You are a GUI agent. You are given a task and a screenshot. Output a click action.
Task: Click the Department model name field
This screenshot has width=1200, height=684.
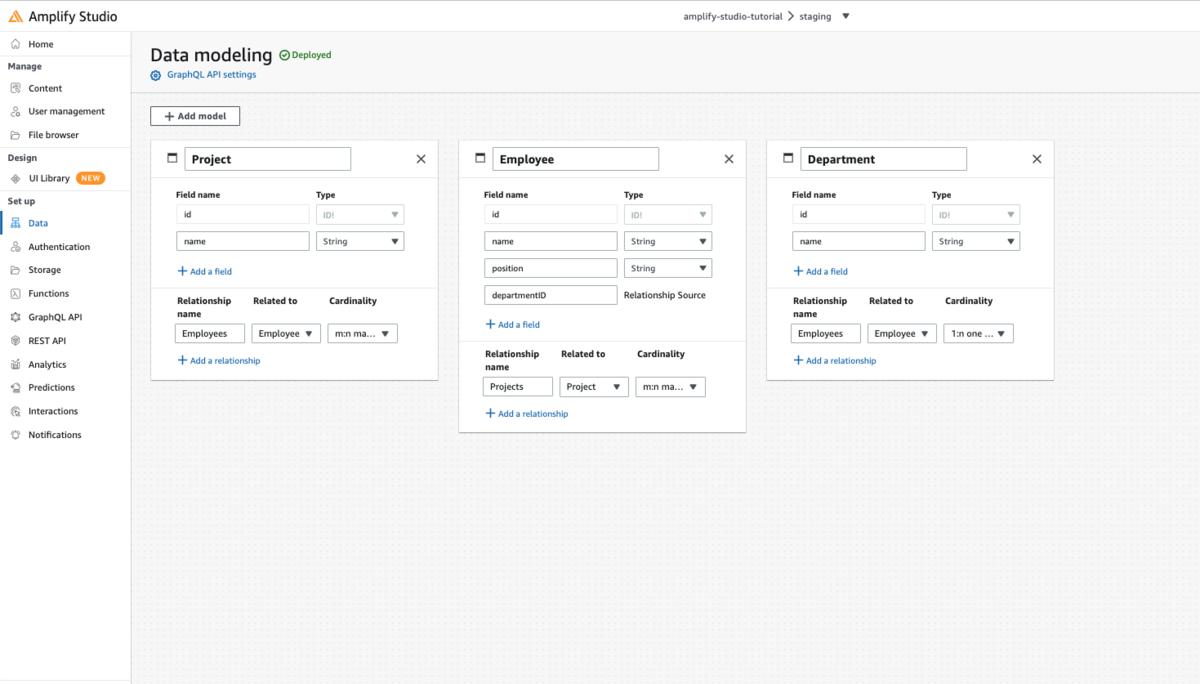pos(884,159)
